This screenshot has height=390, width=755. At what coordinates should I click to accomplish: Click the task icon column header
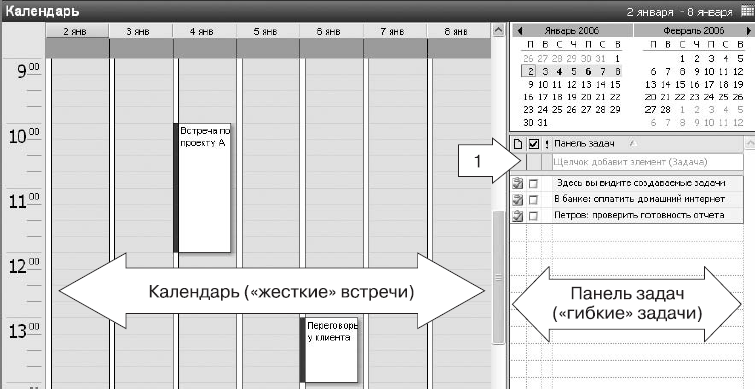518,143
